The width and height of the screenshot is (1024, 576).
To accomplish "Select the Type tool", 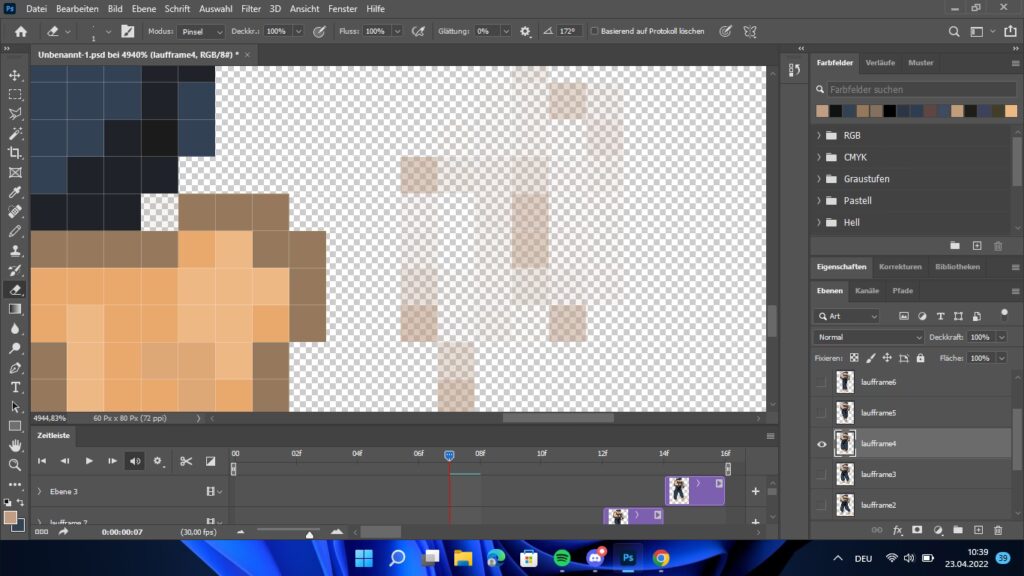I will click(x=15, y=387).
